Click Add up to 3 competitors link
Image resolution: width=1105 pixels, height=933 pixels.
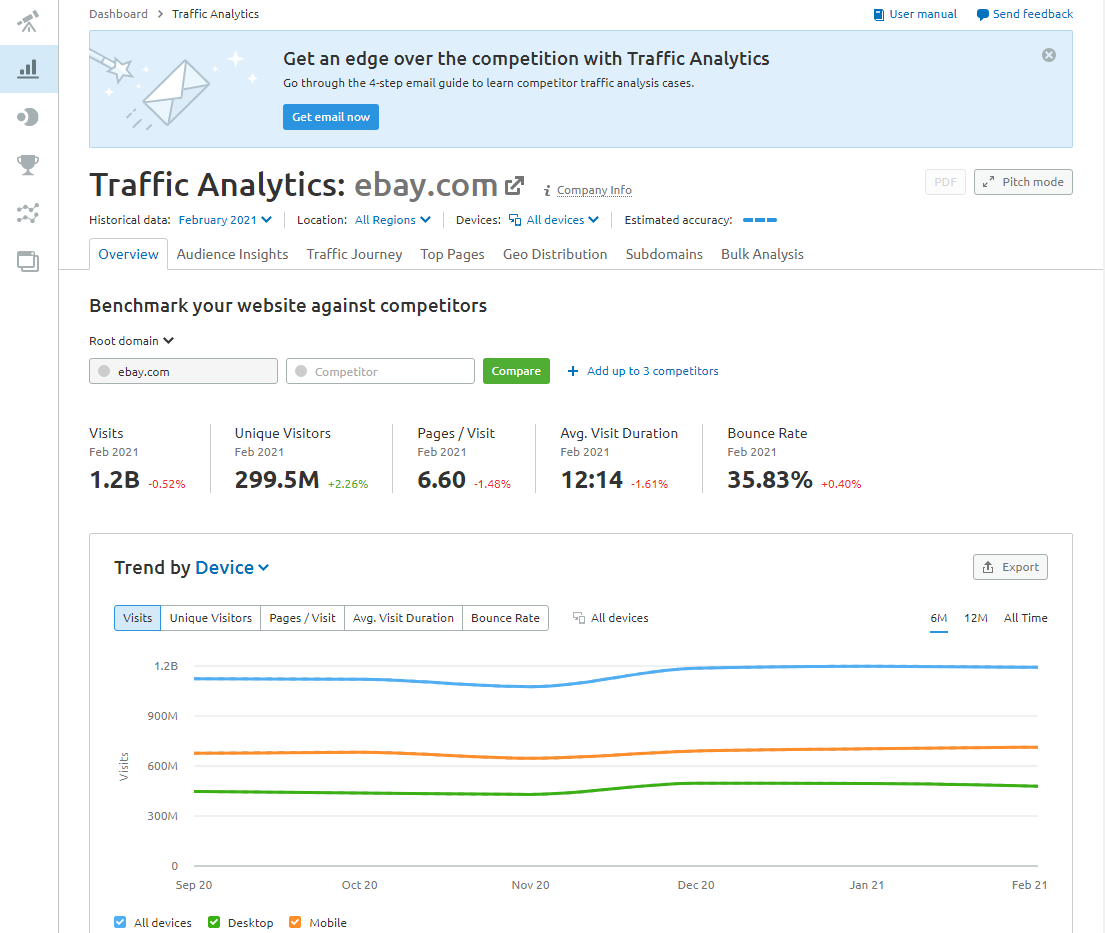(x=653, y=371)
